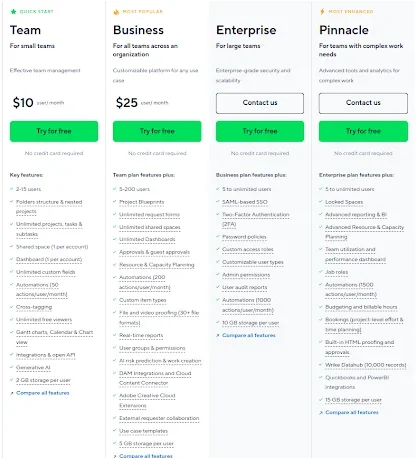The height and width of the screenshot is (458, 416).
Task: Click the checkmark next to Locked Spaces
Action: 321,202
